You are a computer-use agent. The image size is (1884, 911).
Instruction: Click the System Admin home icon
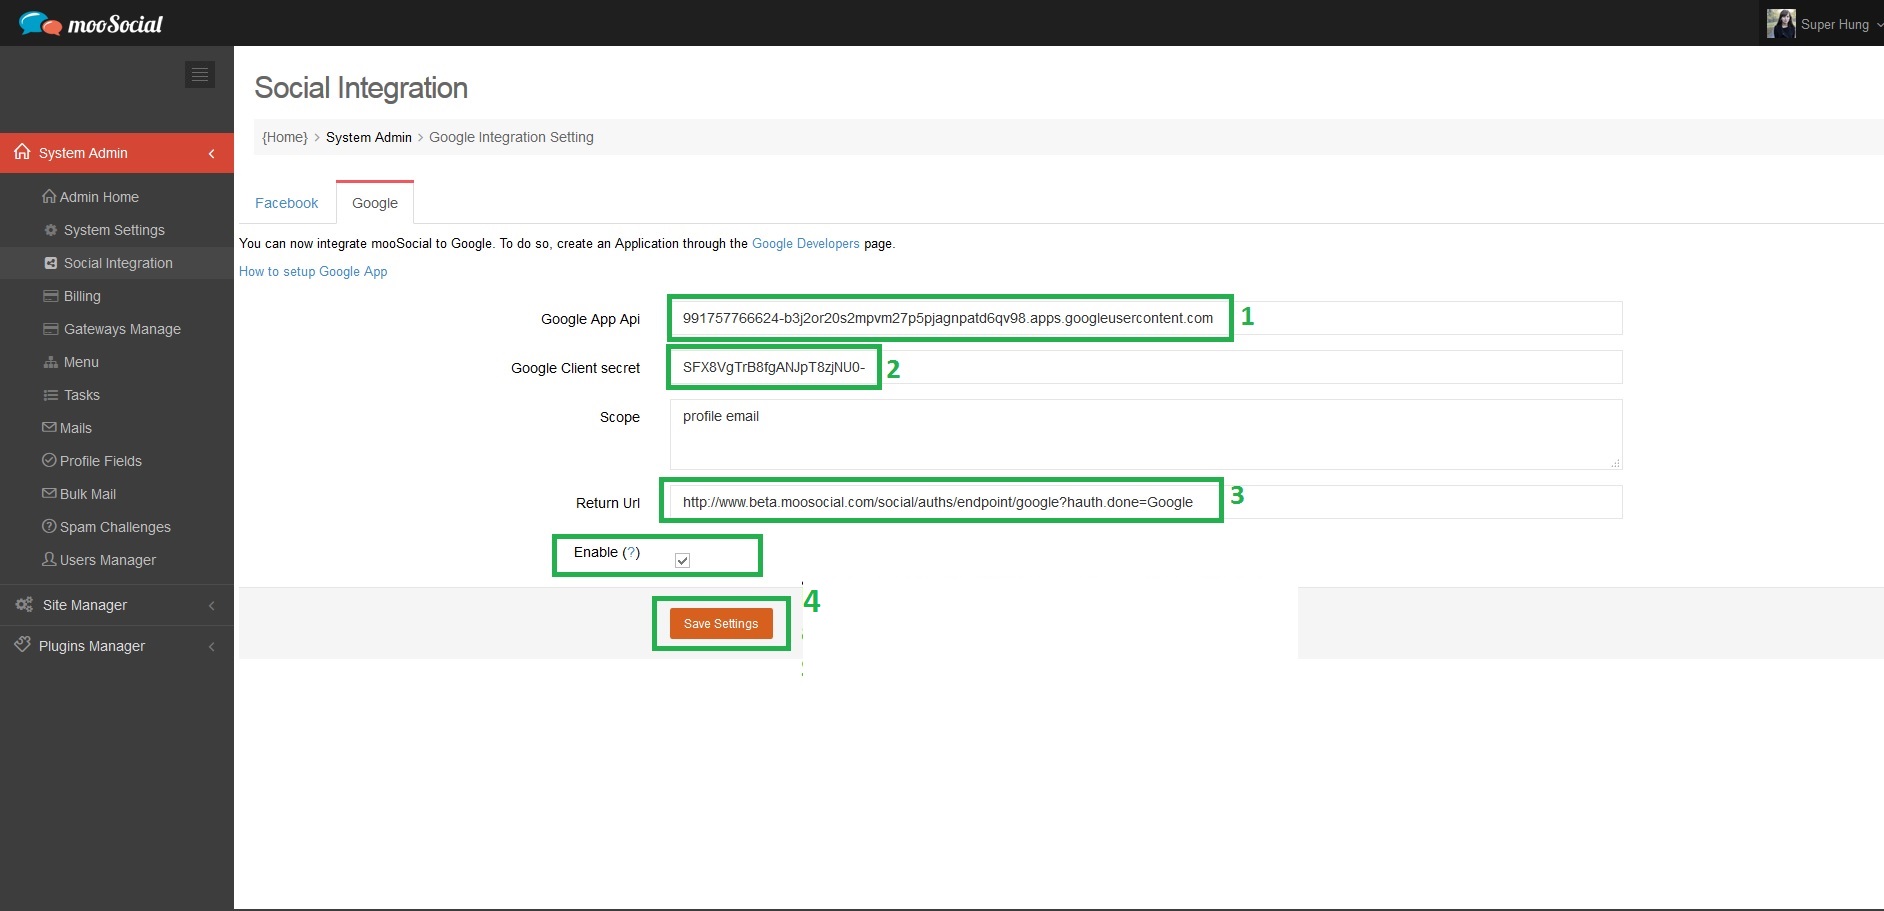click(x=22, y=152)
